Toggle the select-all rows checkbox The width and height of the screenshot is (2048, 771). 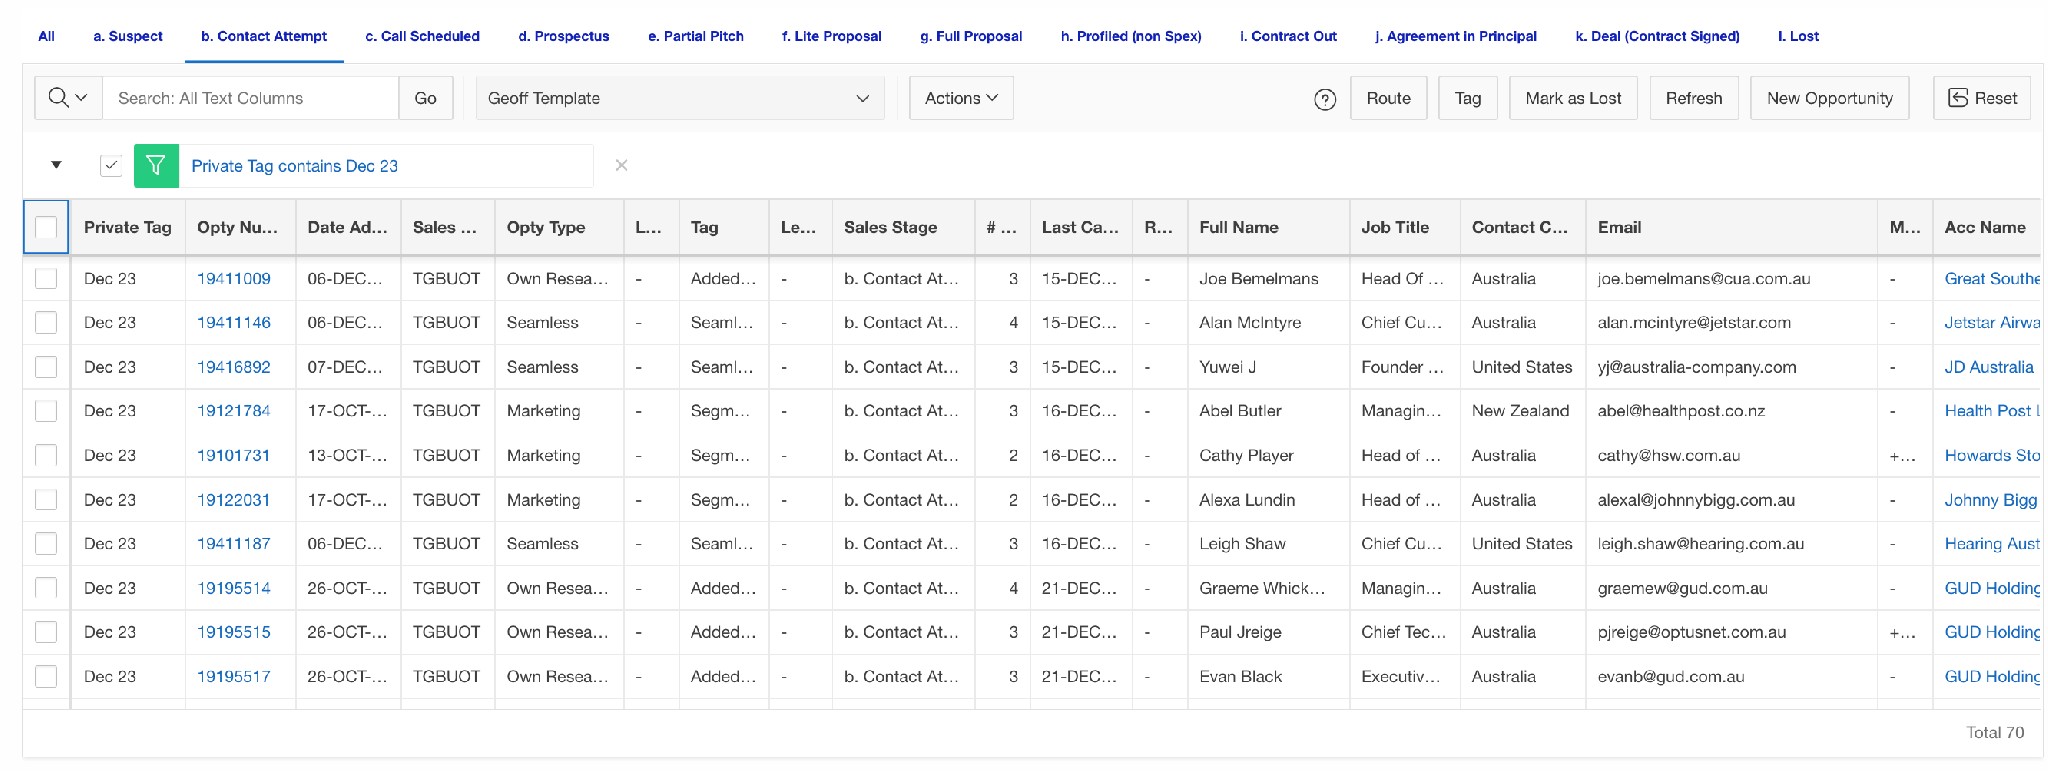[x=46, y=227]
